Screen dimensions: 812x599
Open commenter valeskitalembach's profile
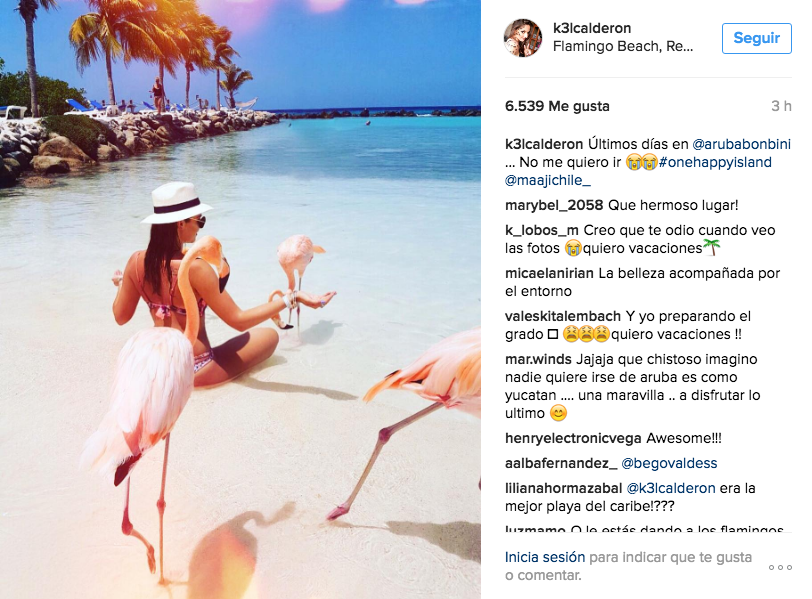click(563, 316)
